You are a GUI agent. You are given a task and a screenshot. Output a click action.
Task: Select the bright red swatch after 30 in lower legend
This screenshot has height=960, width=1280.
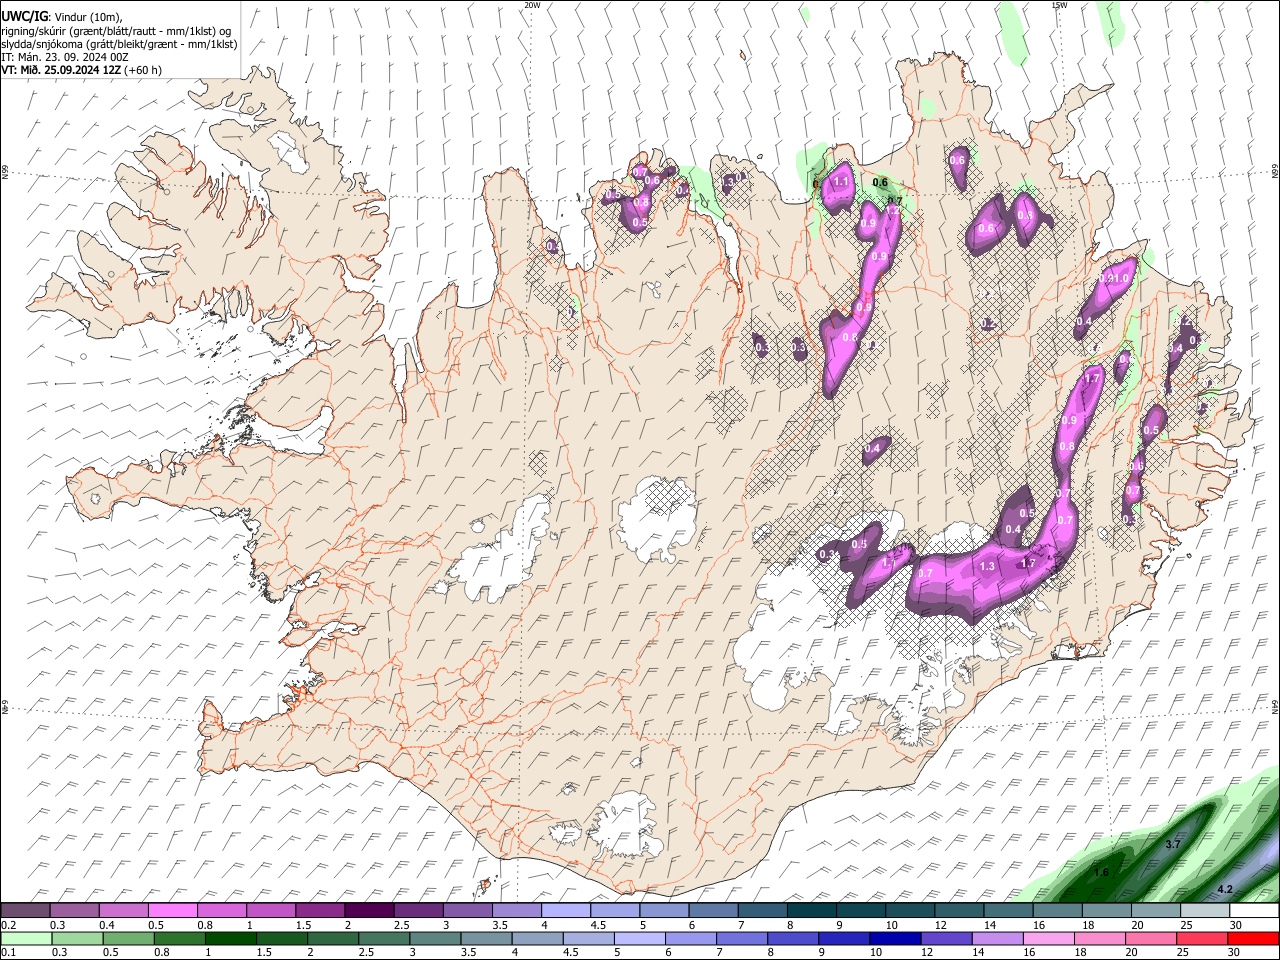pyautogui.click(x=1253, y=938)
